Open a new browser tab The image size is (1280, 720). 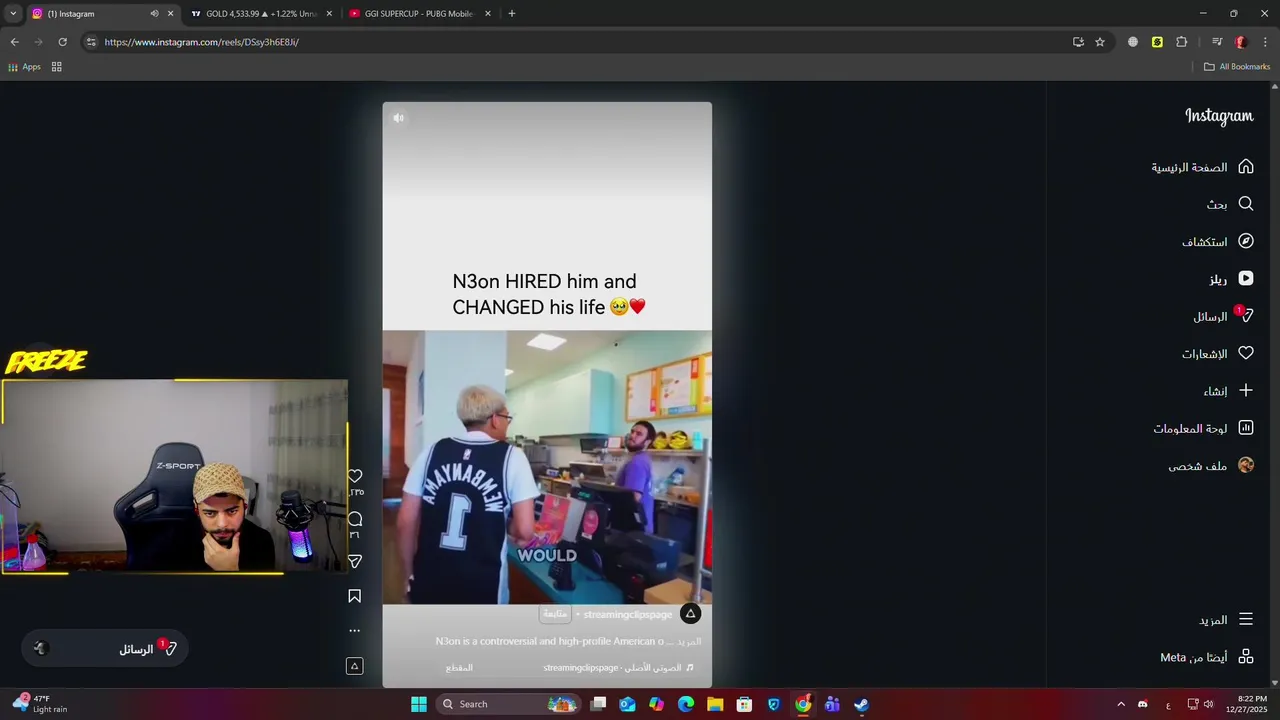[512, 14]
